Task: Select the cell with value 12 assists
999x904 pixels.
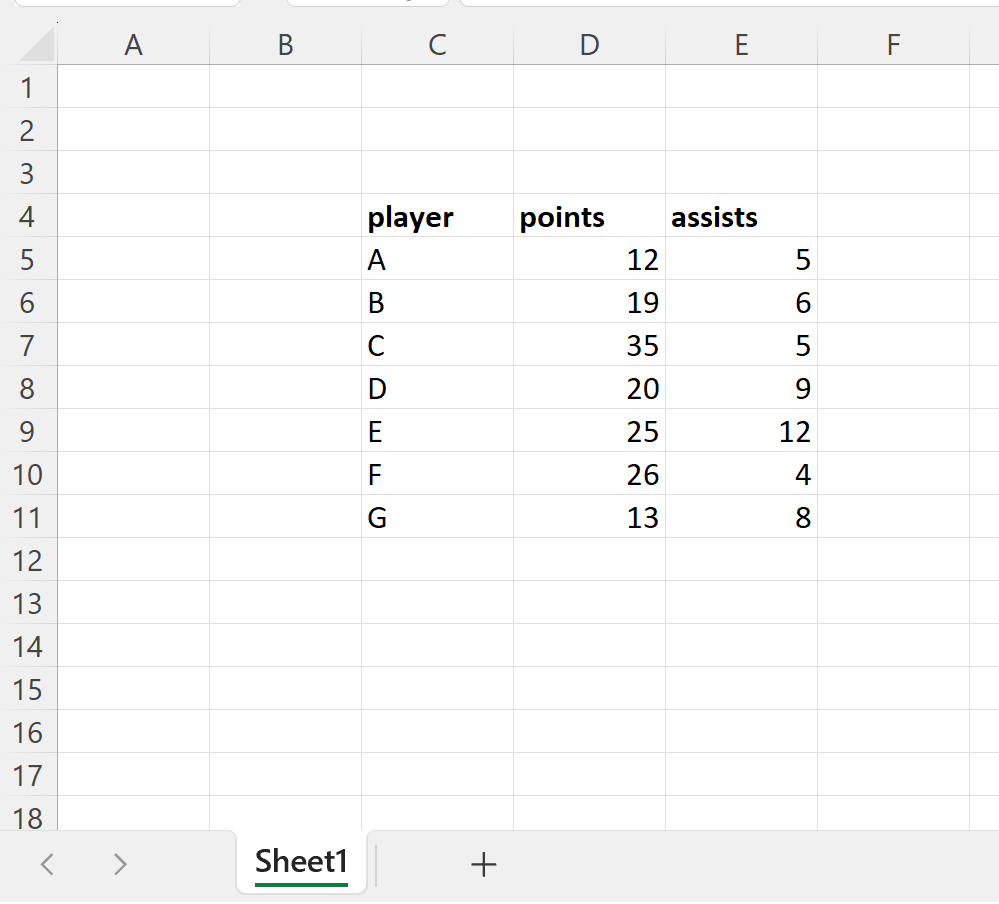Action: coord(741,431)
